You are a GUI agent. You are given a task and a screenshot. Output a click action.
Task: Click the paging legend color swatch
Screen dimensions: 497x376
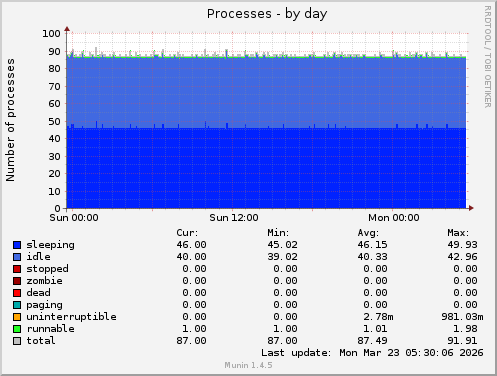click(x=17, y=305)
